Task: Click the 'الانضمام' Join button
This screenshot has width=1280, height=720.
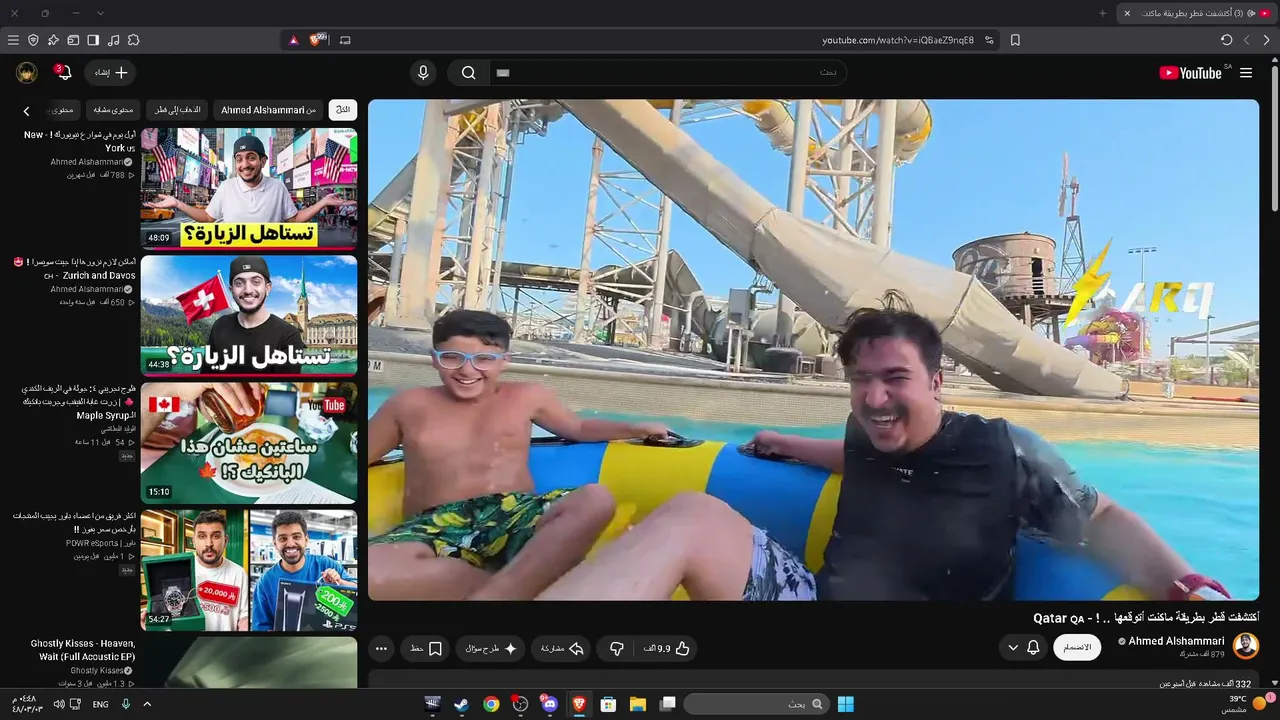Action: coord(1077,647)
